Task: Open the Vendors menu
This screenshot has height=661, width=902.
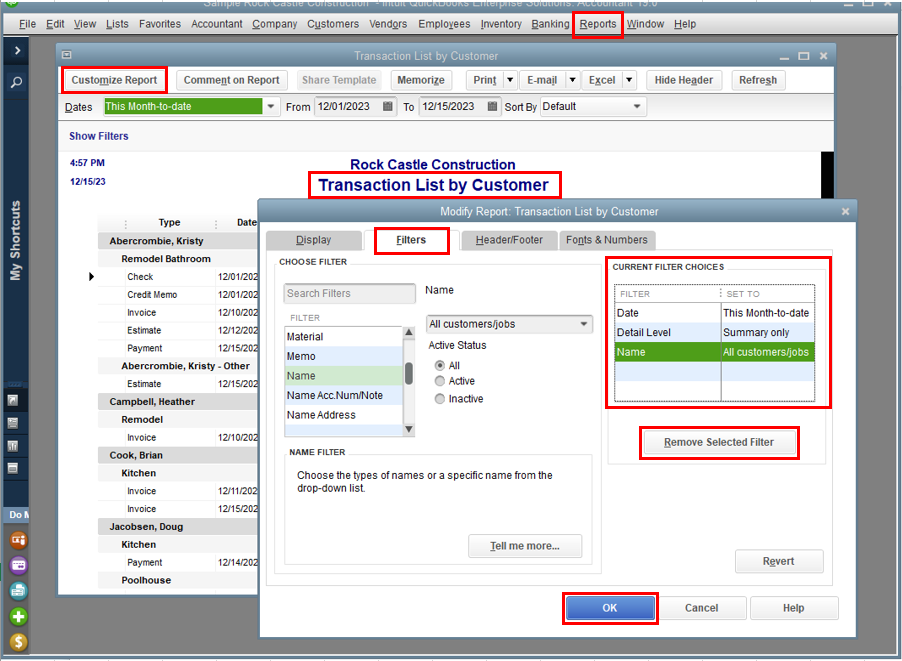Action: point(388,24)
